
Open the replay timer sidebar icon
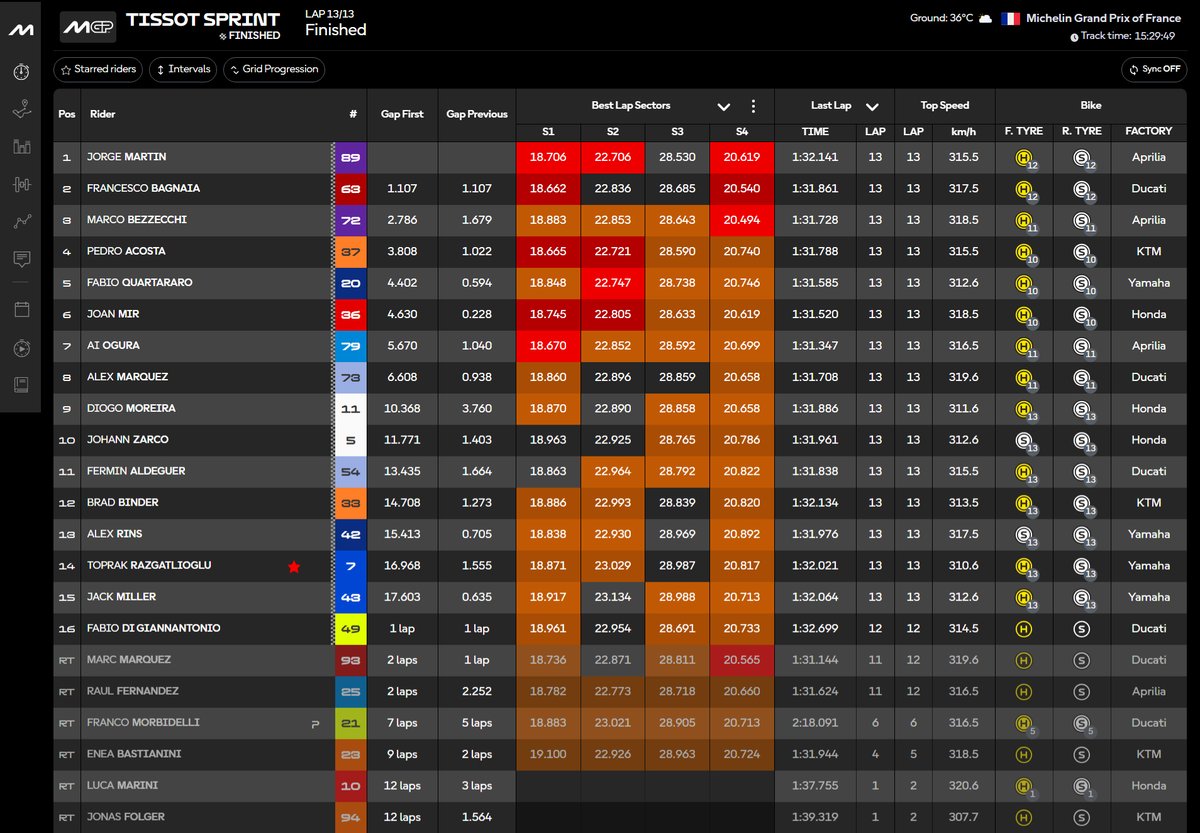point(21,347)
